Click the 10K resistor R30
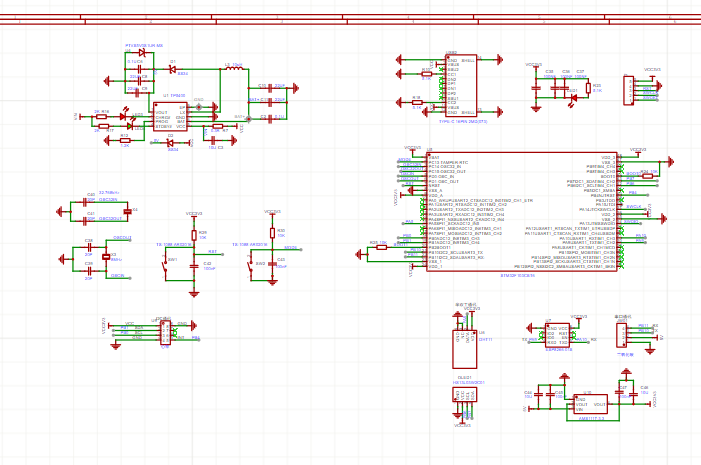Viewport: 701px width, 465px height. [273, 234]
